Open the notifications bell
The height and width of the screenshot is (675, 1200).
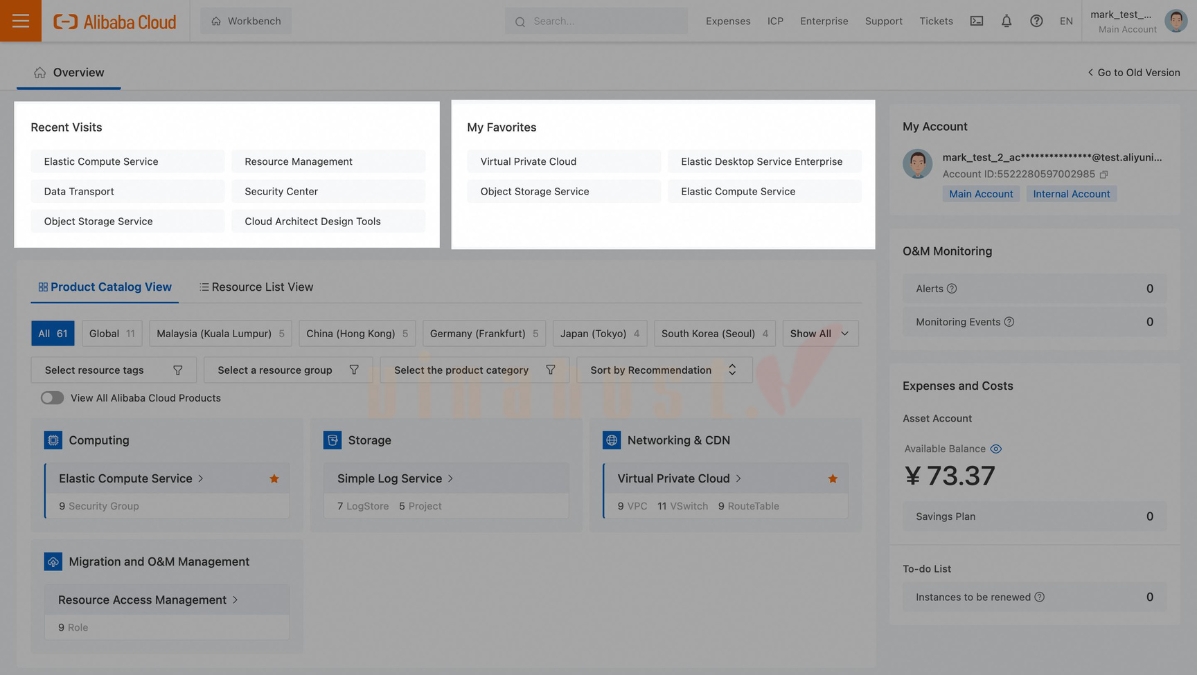(1007, 21)
